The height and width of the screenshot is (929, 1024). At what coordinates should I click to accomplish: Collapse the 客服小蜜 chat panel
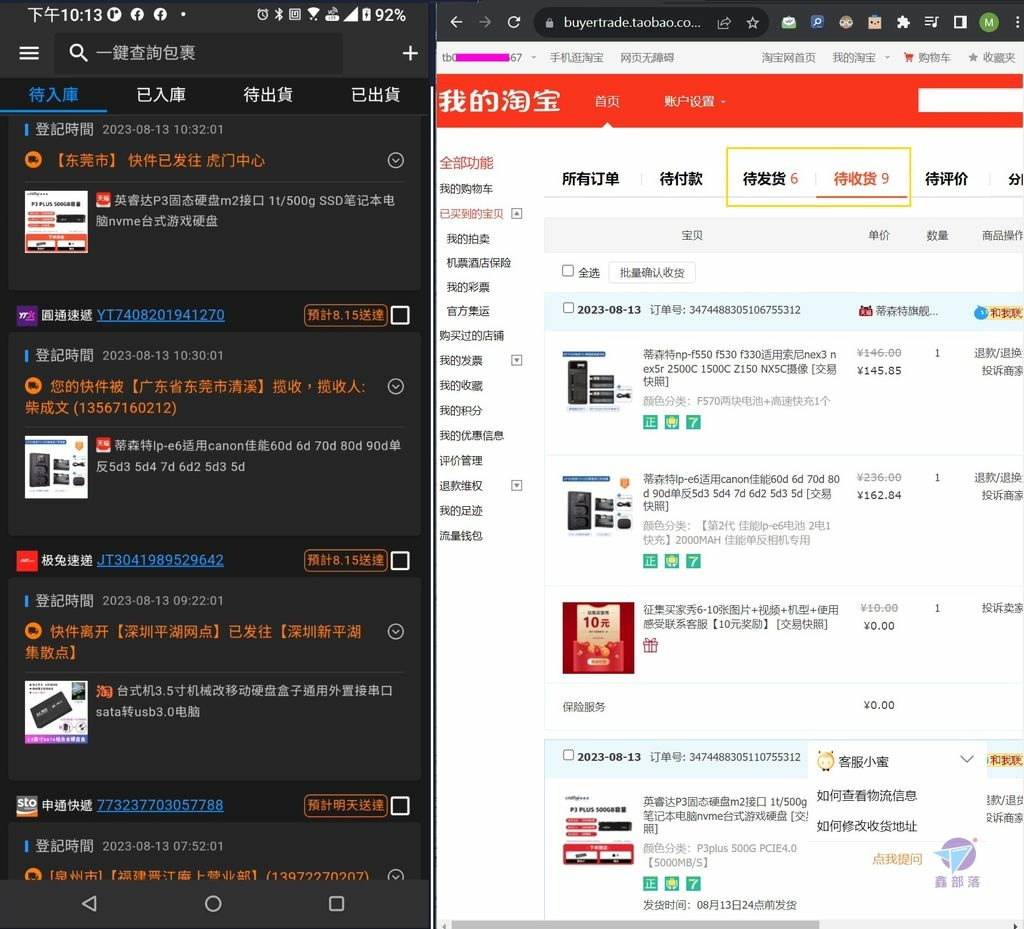point(967,759)
